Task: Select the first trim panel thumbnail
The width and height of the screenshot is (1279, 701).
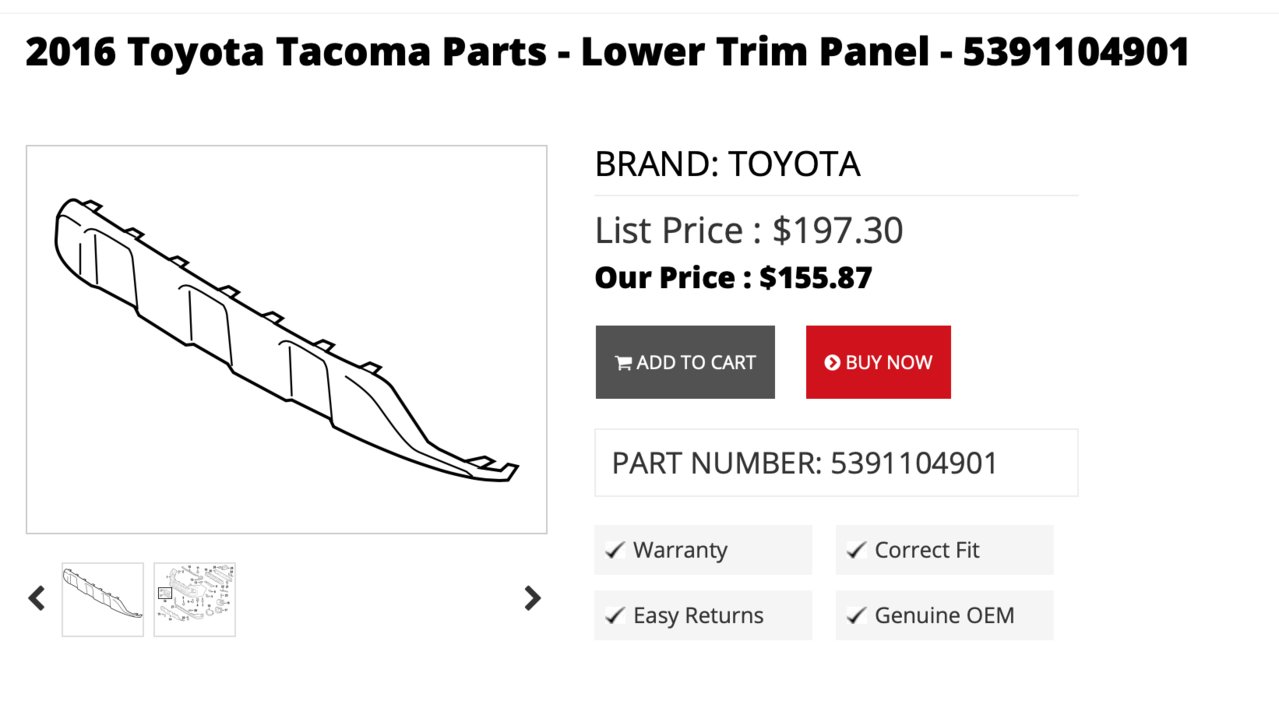Action: (103, 599)
